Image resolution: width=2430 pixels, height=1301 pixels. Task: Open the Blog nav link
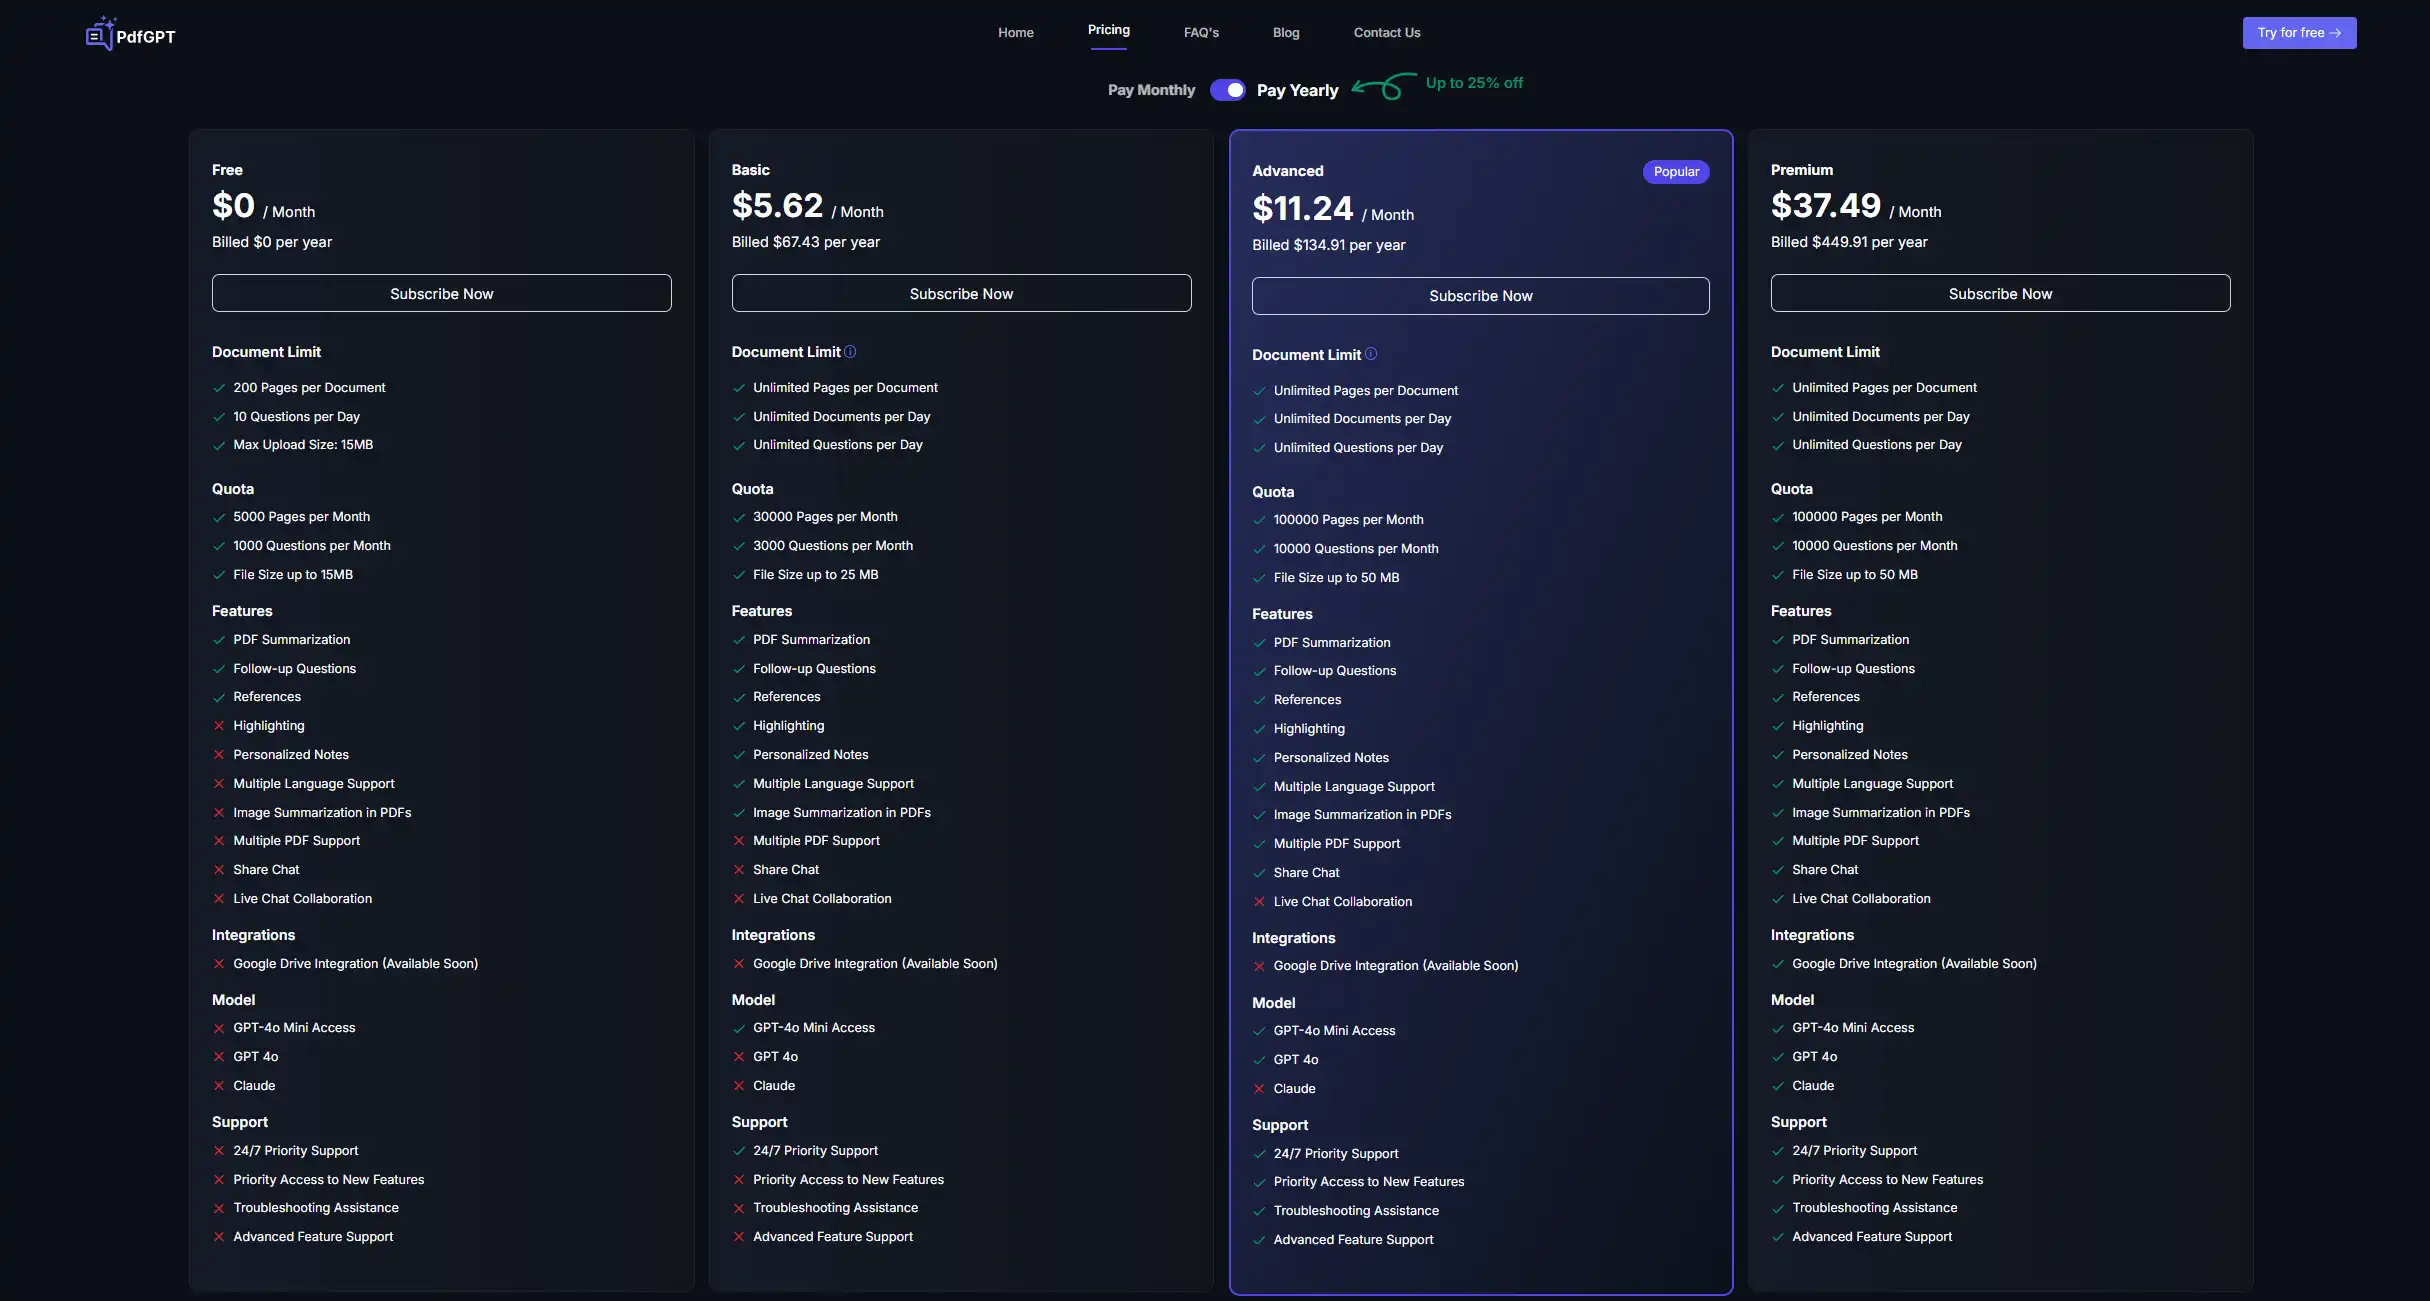tap(1285, 33)
